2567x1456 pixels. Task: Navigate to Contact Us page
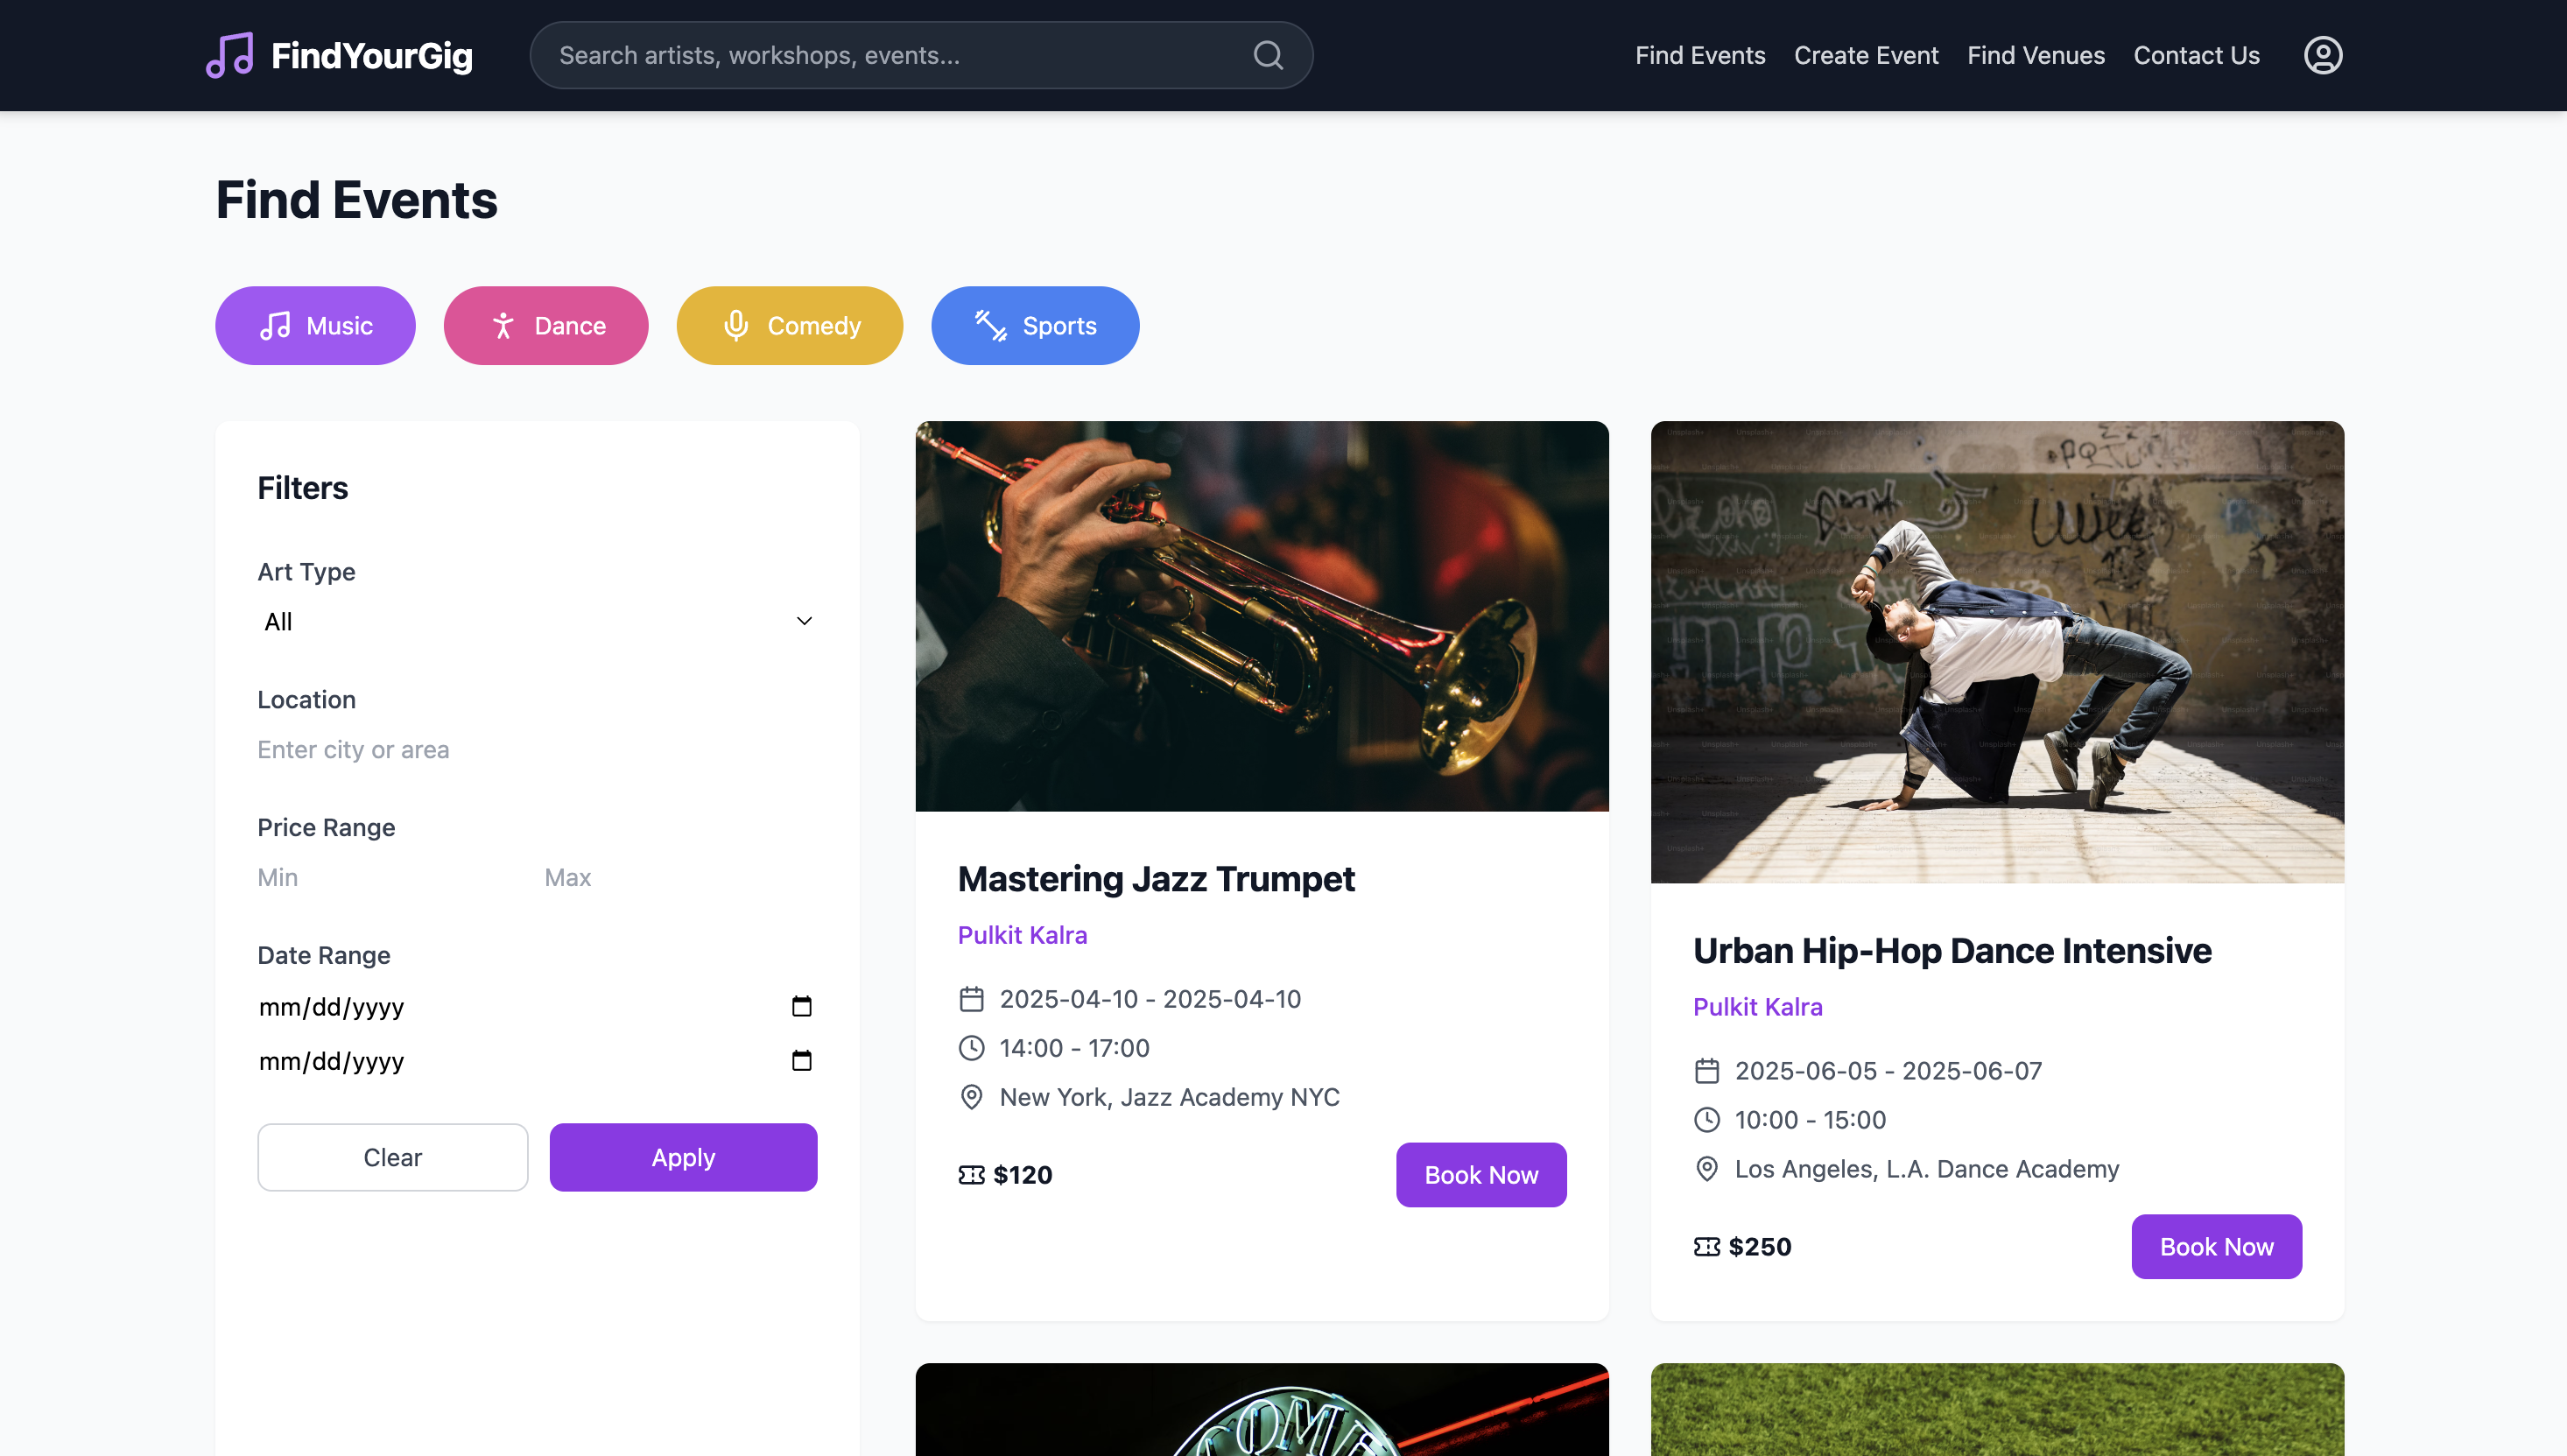(2196, 55)
